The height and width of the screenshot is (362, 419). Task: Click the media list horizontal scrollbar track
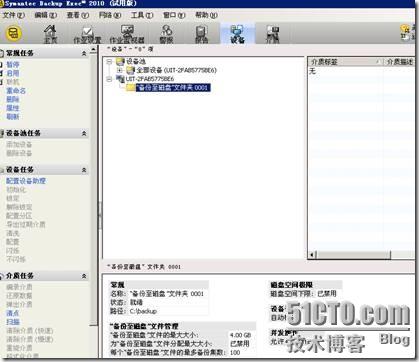tap(402, 255)
